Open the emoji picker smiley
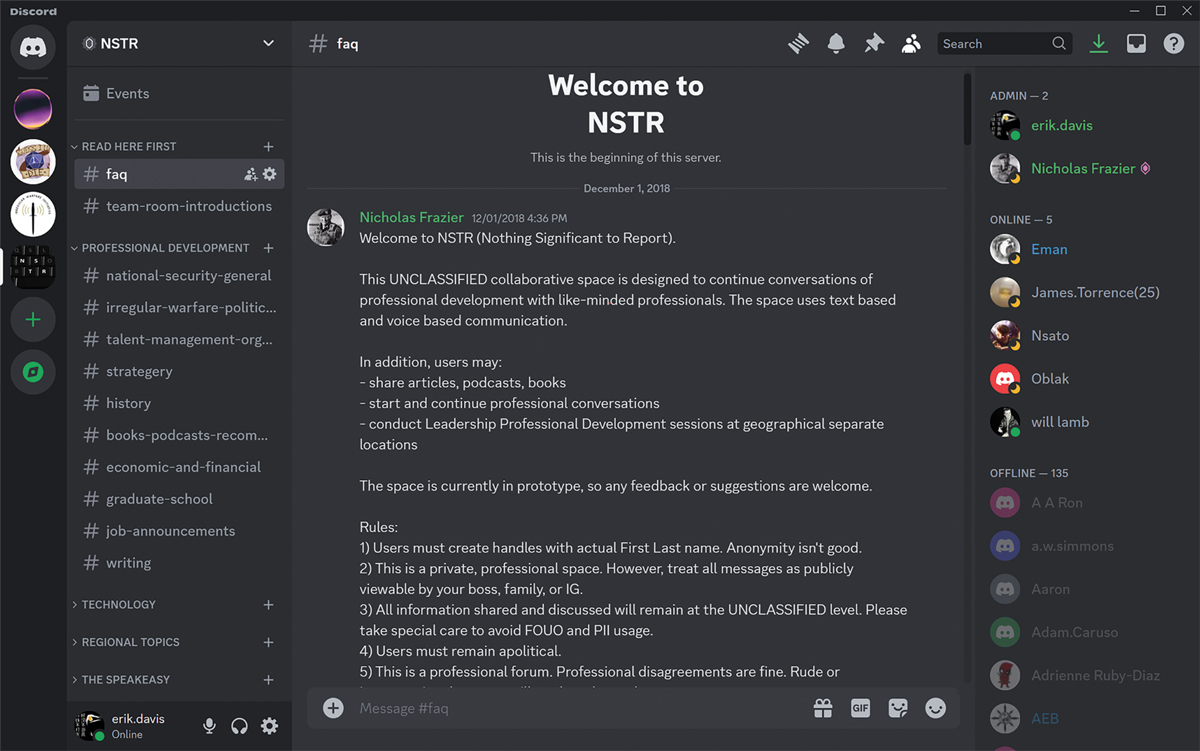Screen dimensions: 1200x751 pyautogui.click(x=936, y=708)
